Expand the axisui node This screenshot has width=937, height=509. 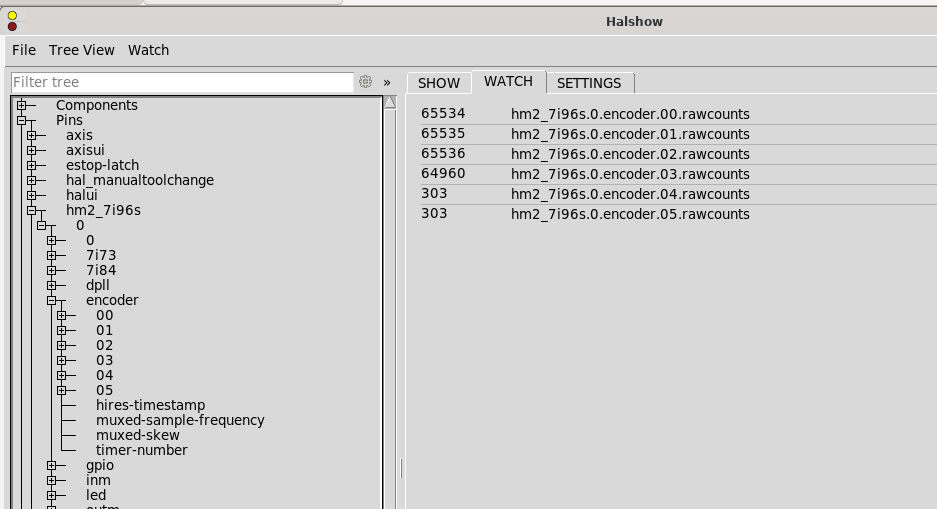coord(32,150)
